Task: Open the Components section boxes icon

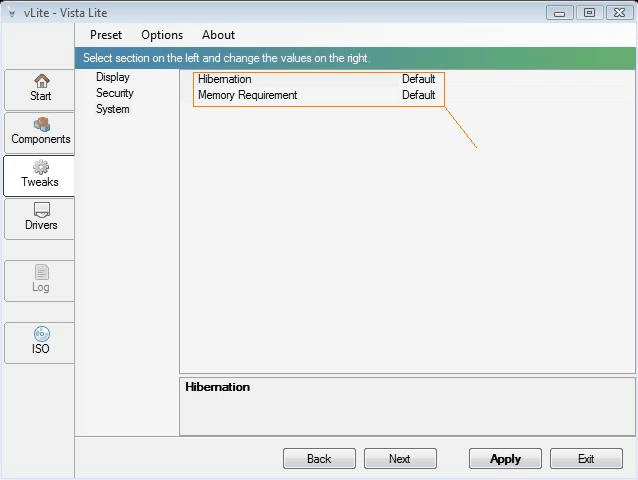Action: point(42,124)
